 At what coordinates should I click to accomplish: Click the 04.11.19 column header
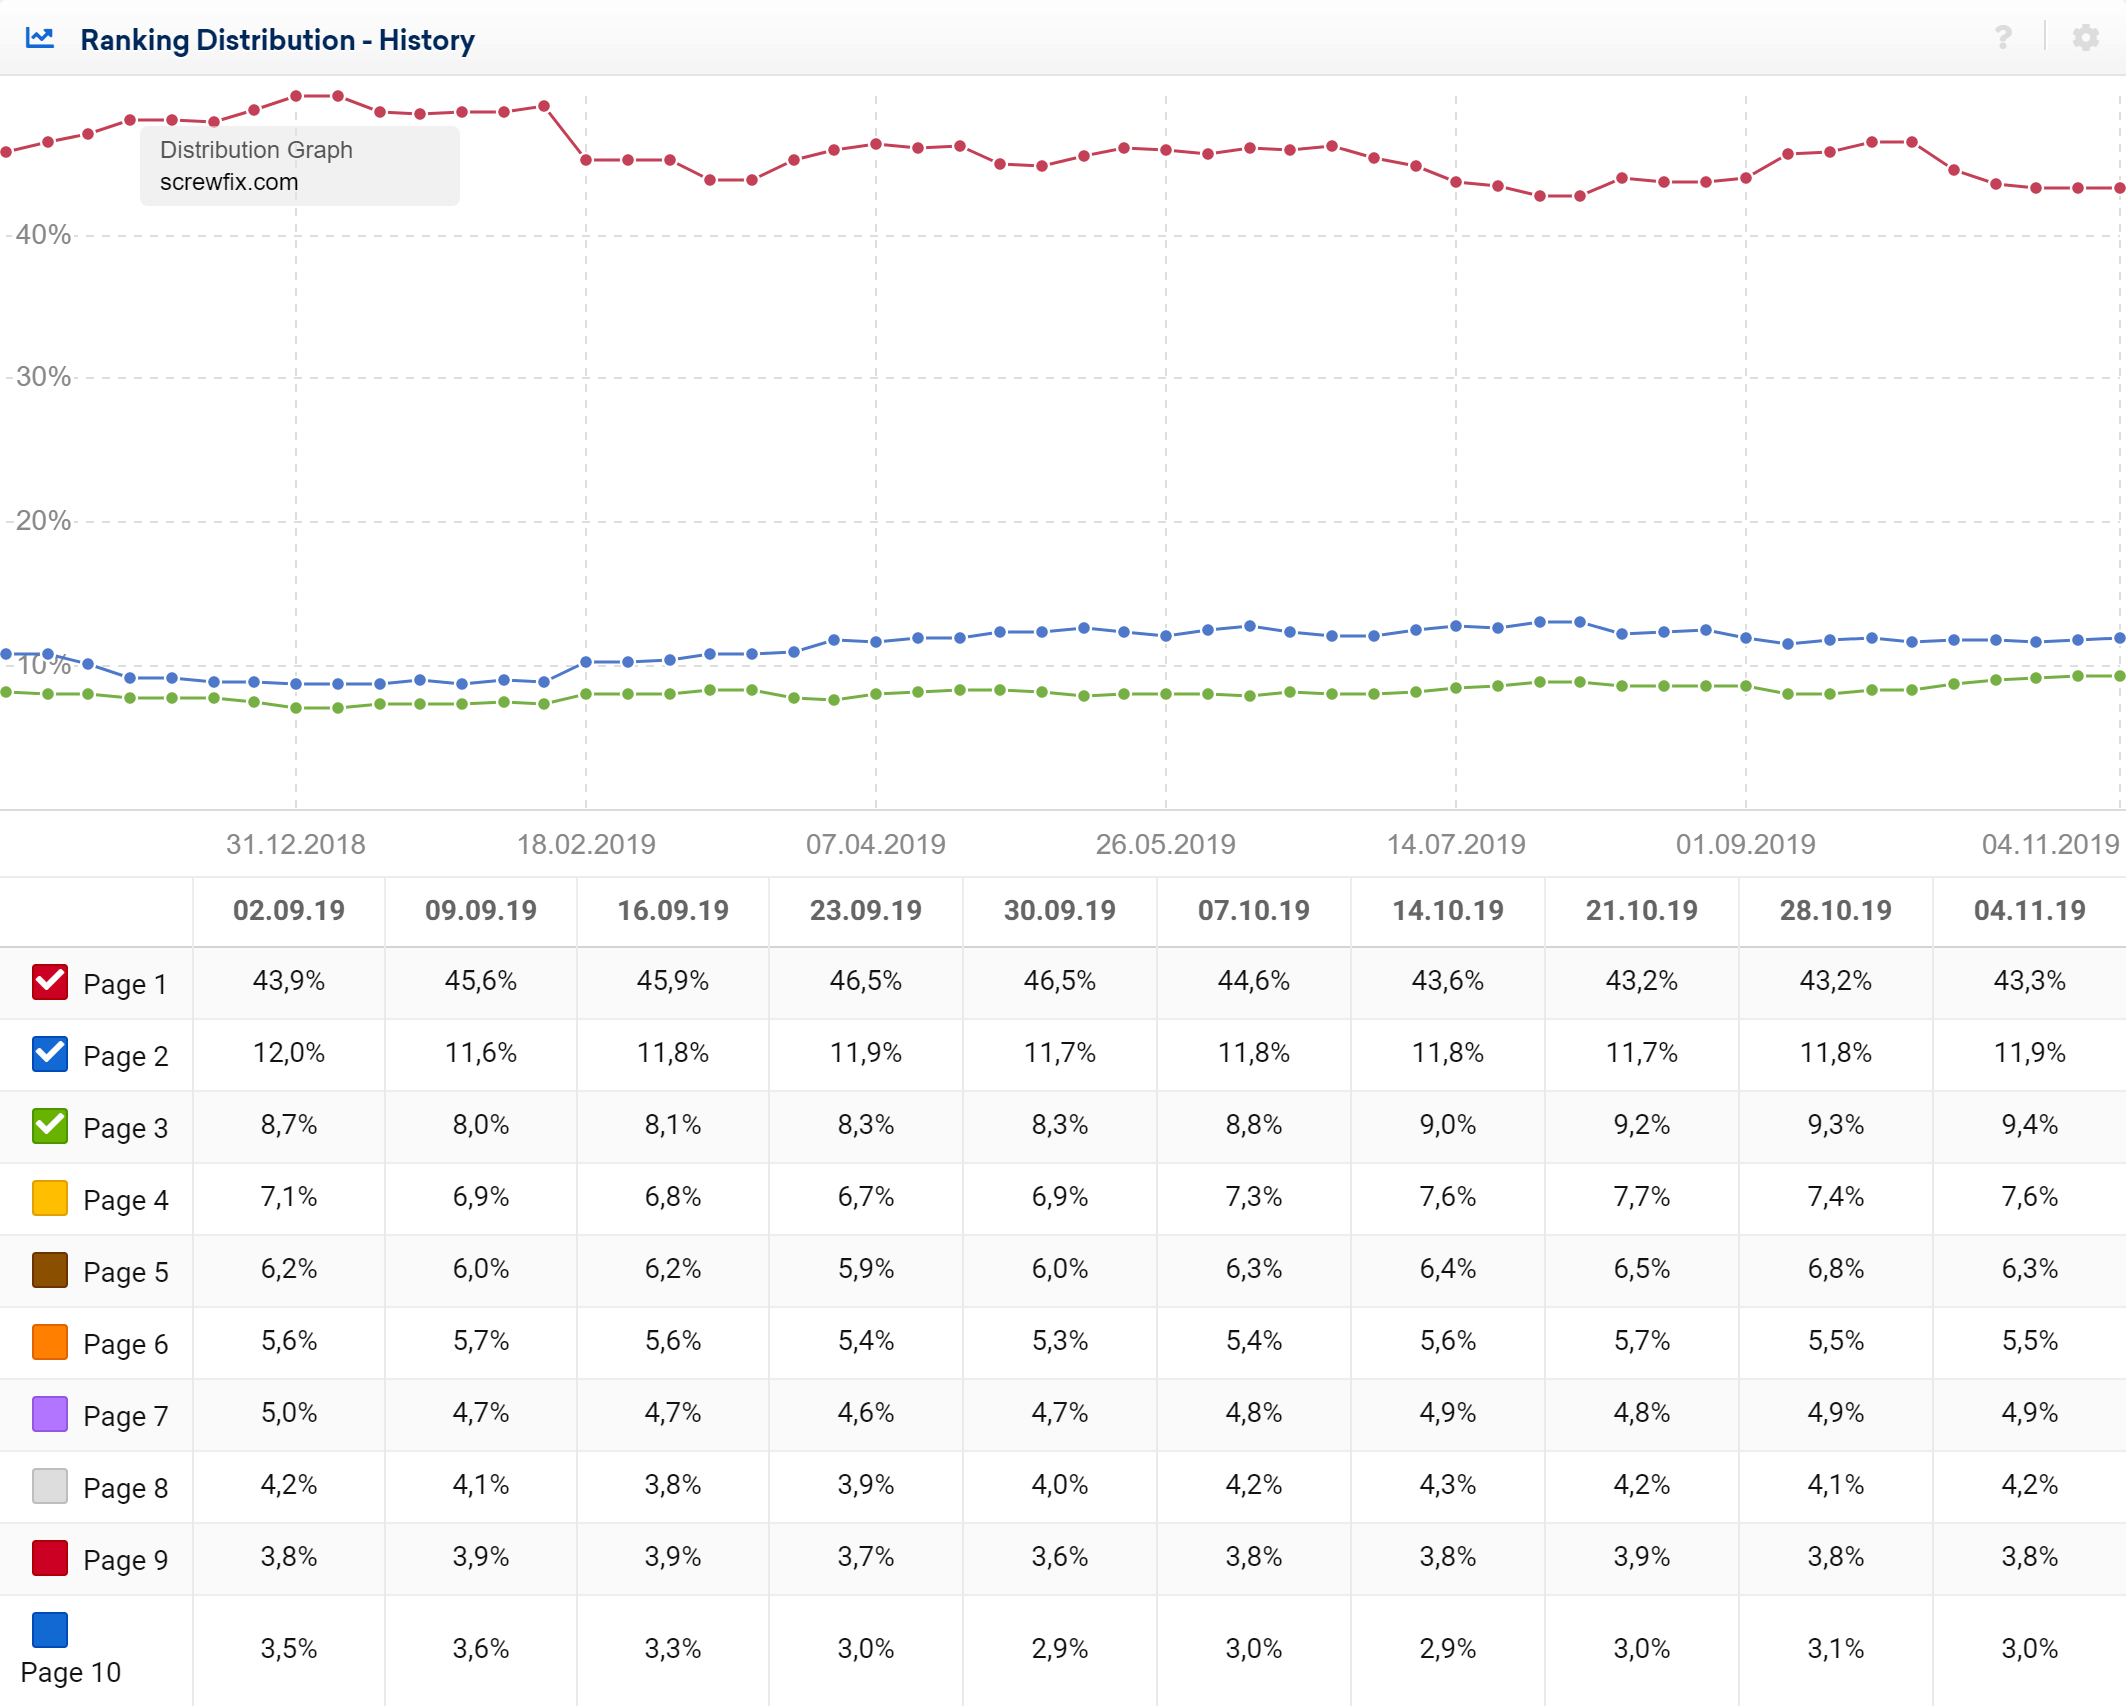click(2029, 911)
